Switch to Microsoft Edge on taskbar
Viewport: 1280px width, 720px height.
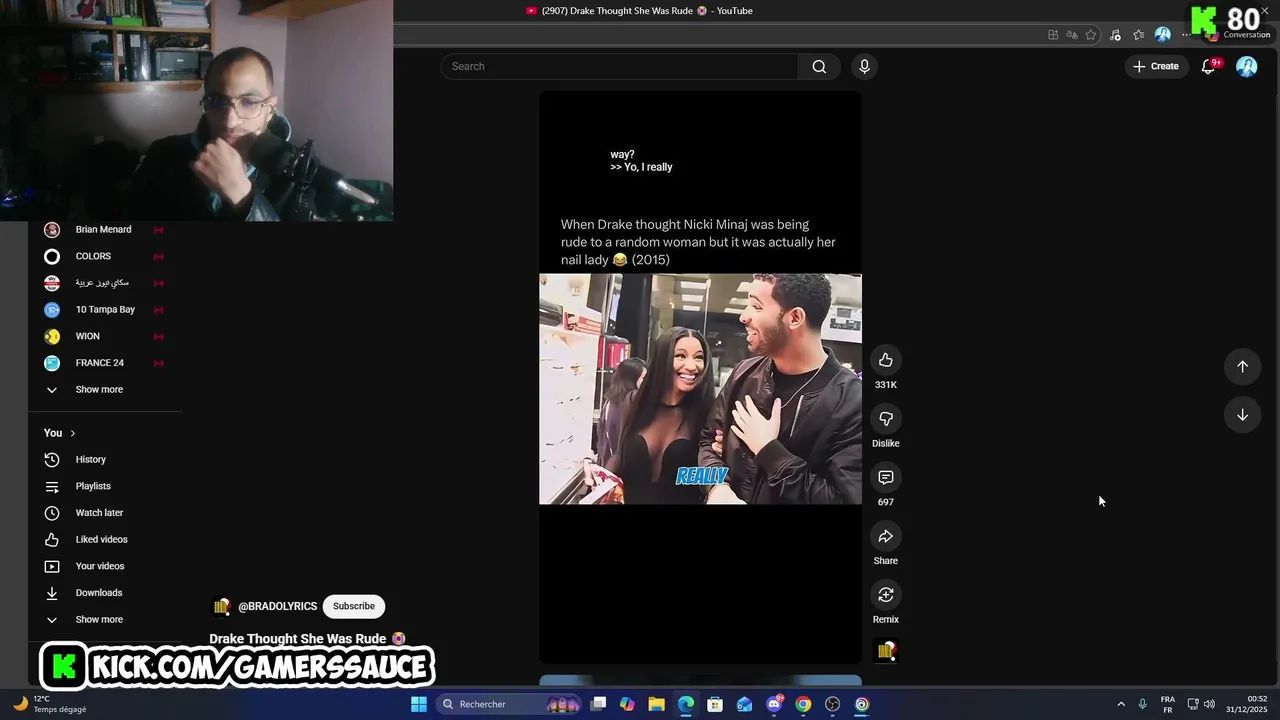(x=686, y=704)
